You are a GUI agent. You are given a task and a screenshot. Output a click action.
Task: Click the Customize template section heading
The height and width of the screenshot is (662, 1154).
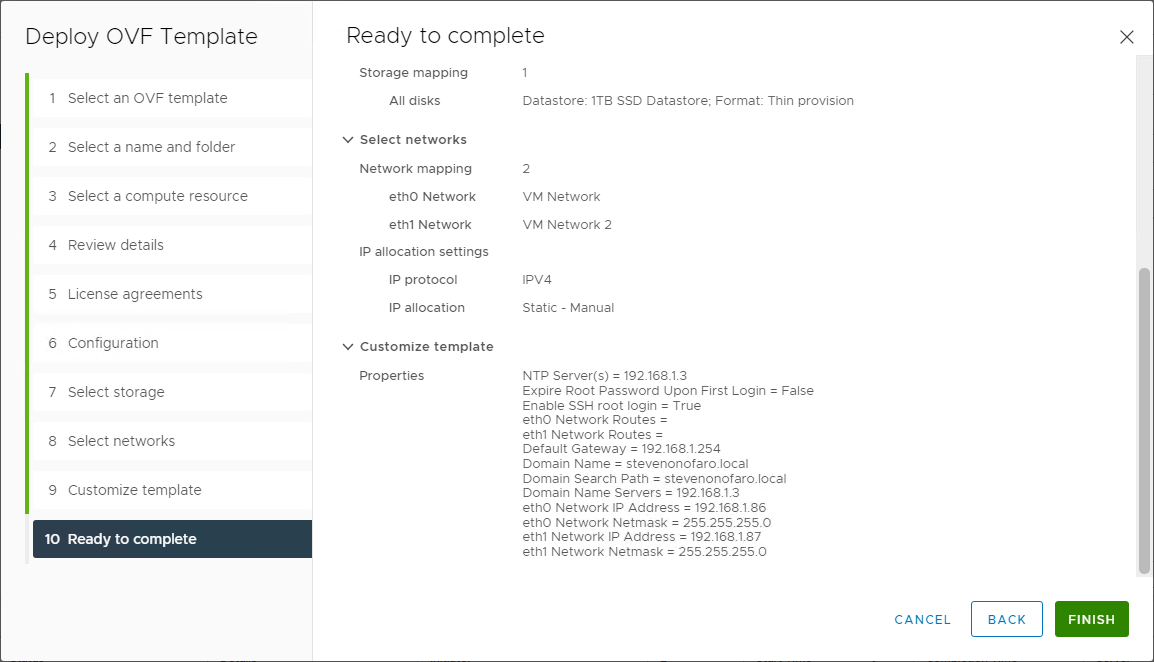426,347
